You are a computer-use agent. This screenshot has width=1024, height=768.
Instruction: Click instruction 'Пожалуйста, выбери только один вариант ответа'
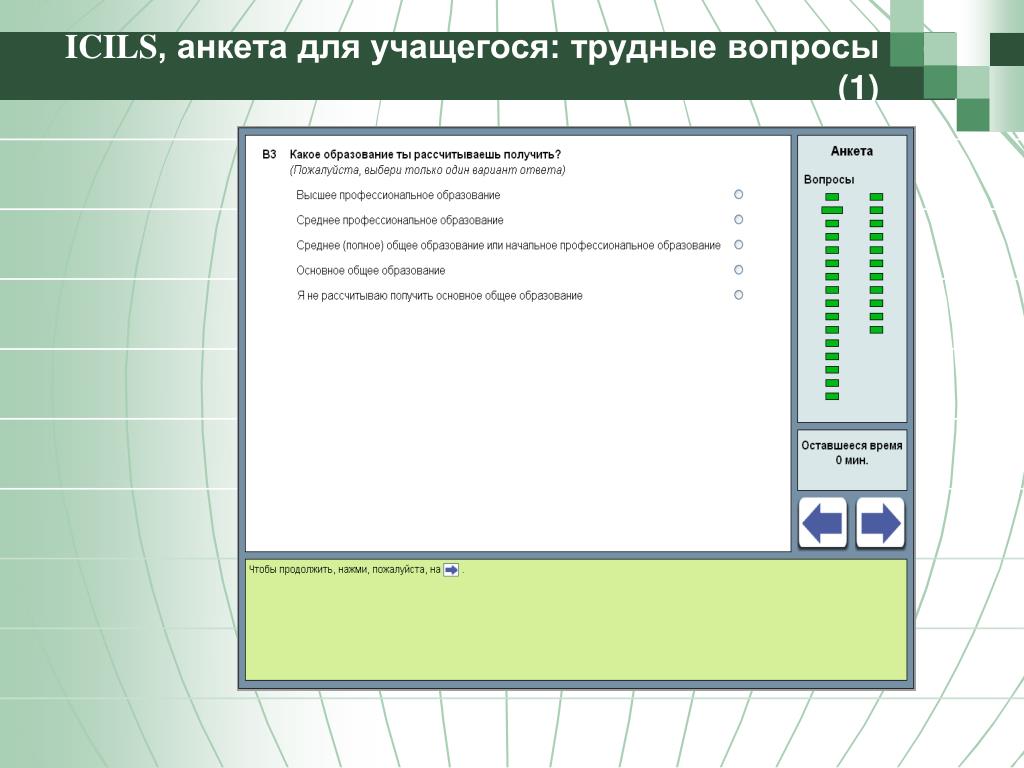[x=428, y=170]
